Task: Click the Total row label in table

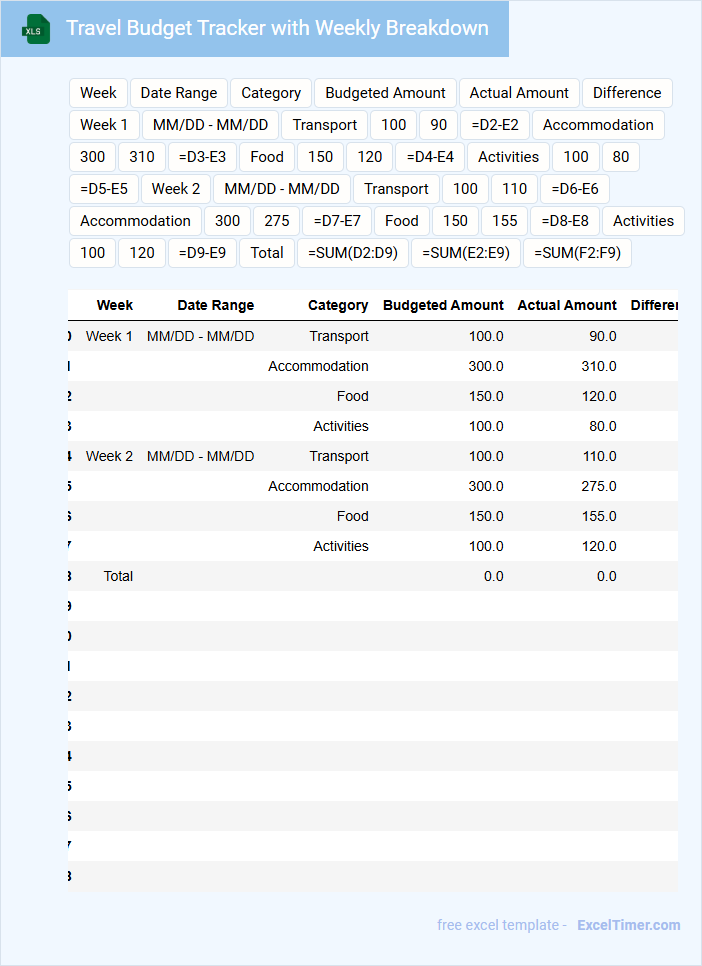Action: 118,576
